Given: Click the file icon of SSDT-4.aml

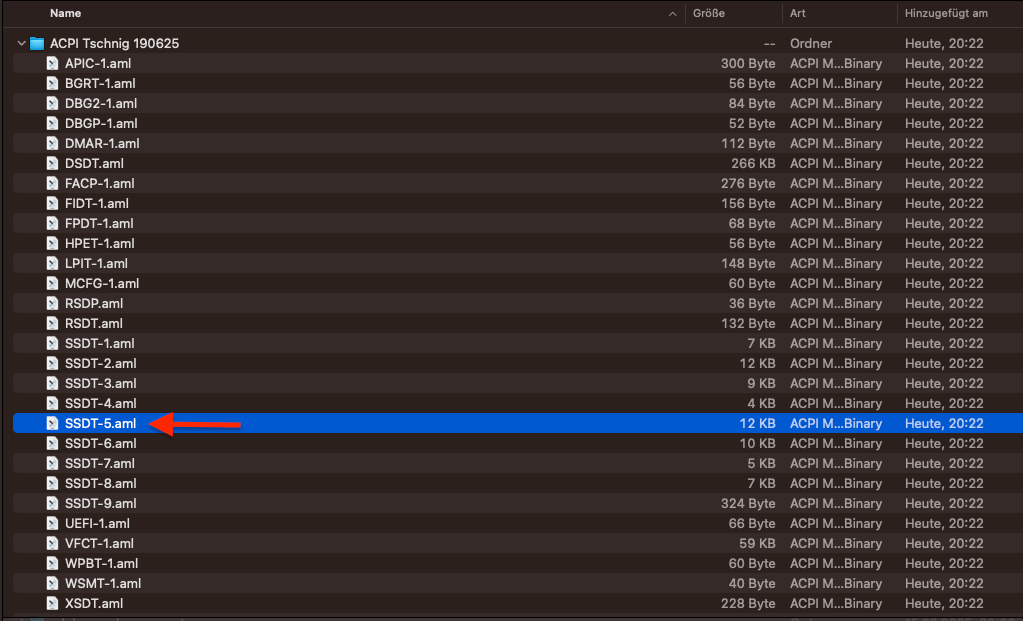Looking at the screenshot, I should pos(52,403).
